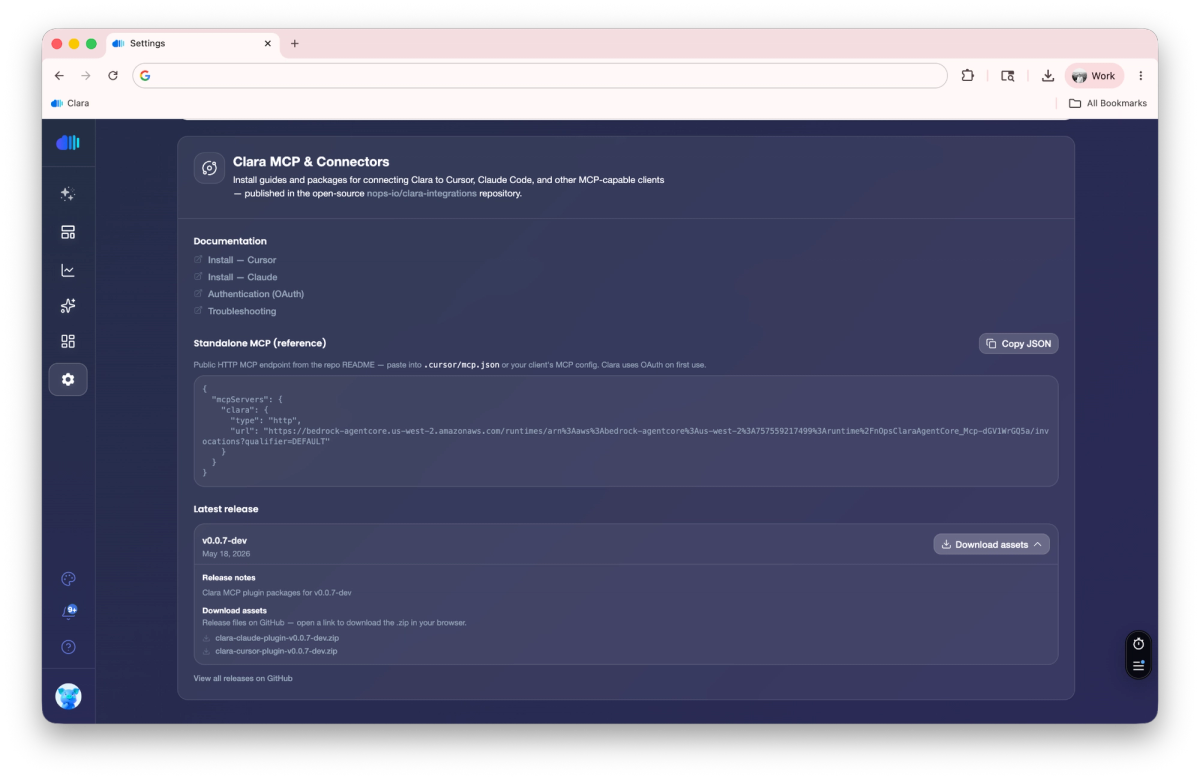This screenshot has height=779, width=1200.
Task: Open the user avatar at sidebar bottom
Action: pos(68,697)
